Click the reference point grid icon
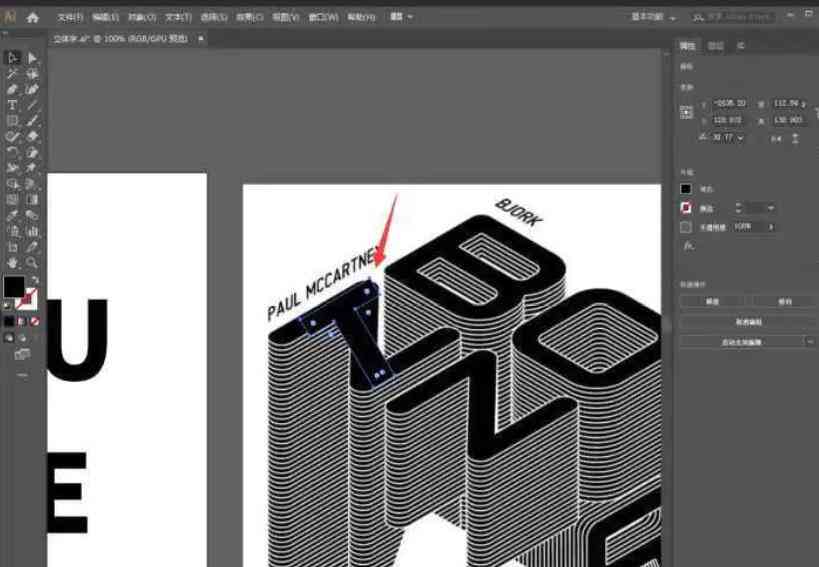 click(687, 112)
